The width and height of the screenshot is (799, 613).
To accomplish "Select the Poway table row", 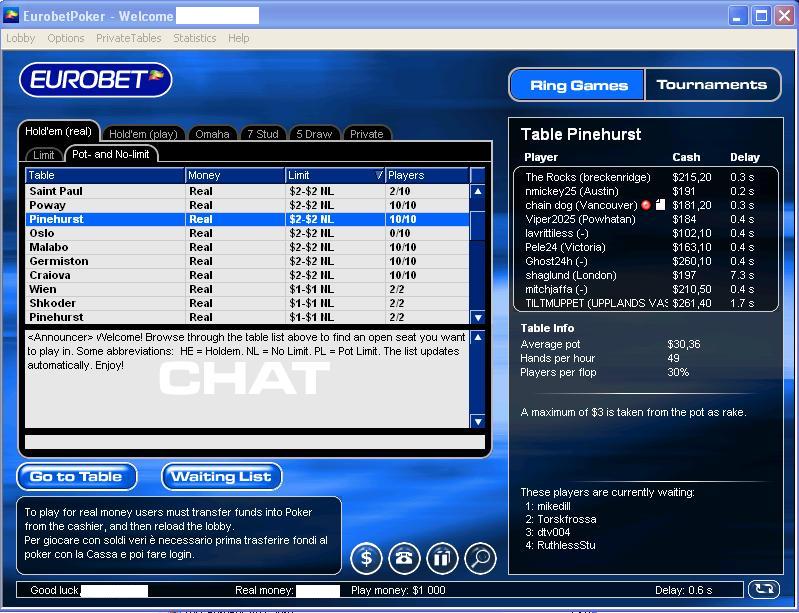I will click(247, 205).
